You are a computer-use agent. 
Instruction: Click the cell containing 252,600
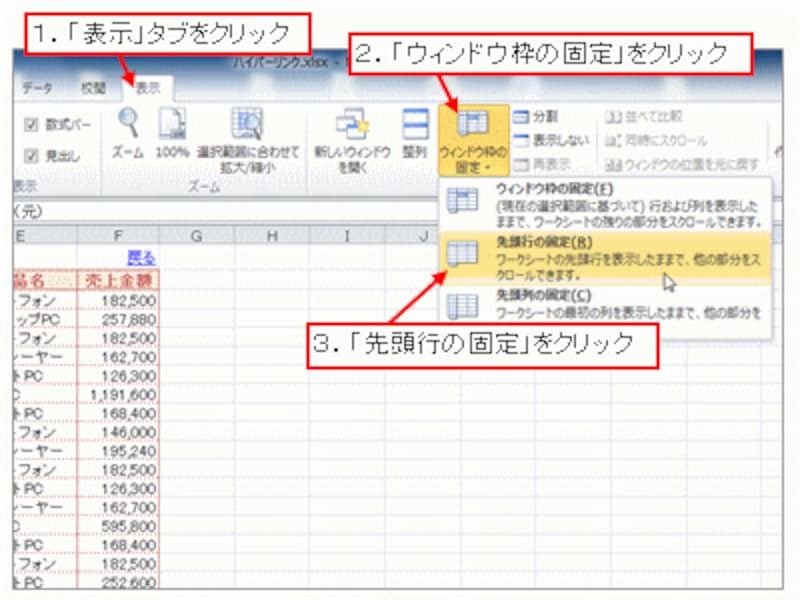(118, 582)
